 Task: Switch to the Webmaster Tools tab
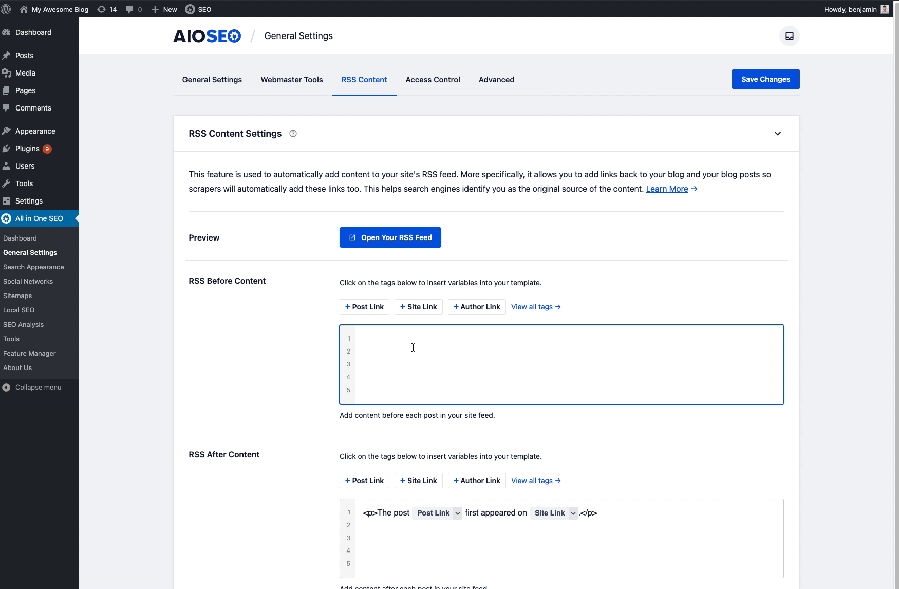[292, 80]
